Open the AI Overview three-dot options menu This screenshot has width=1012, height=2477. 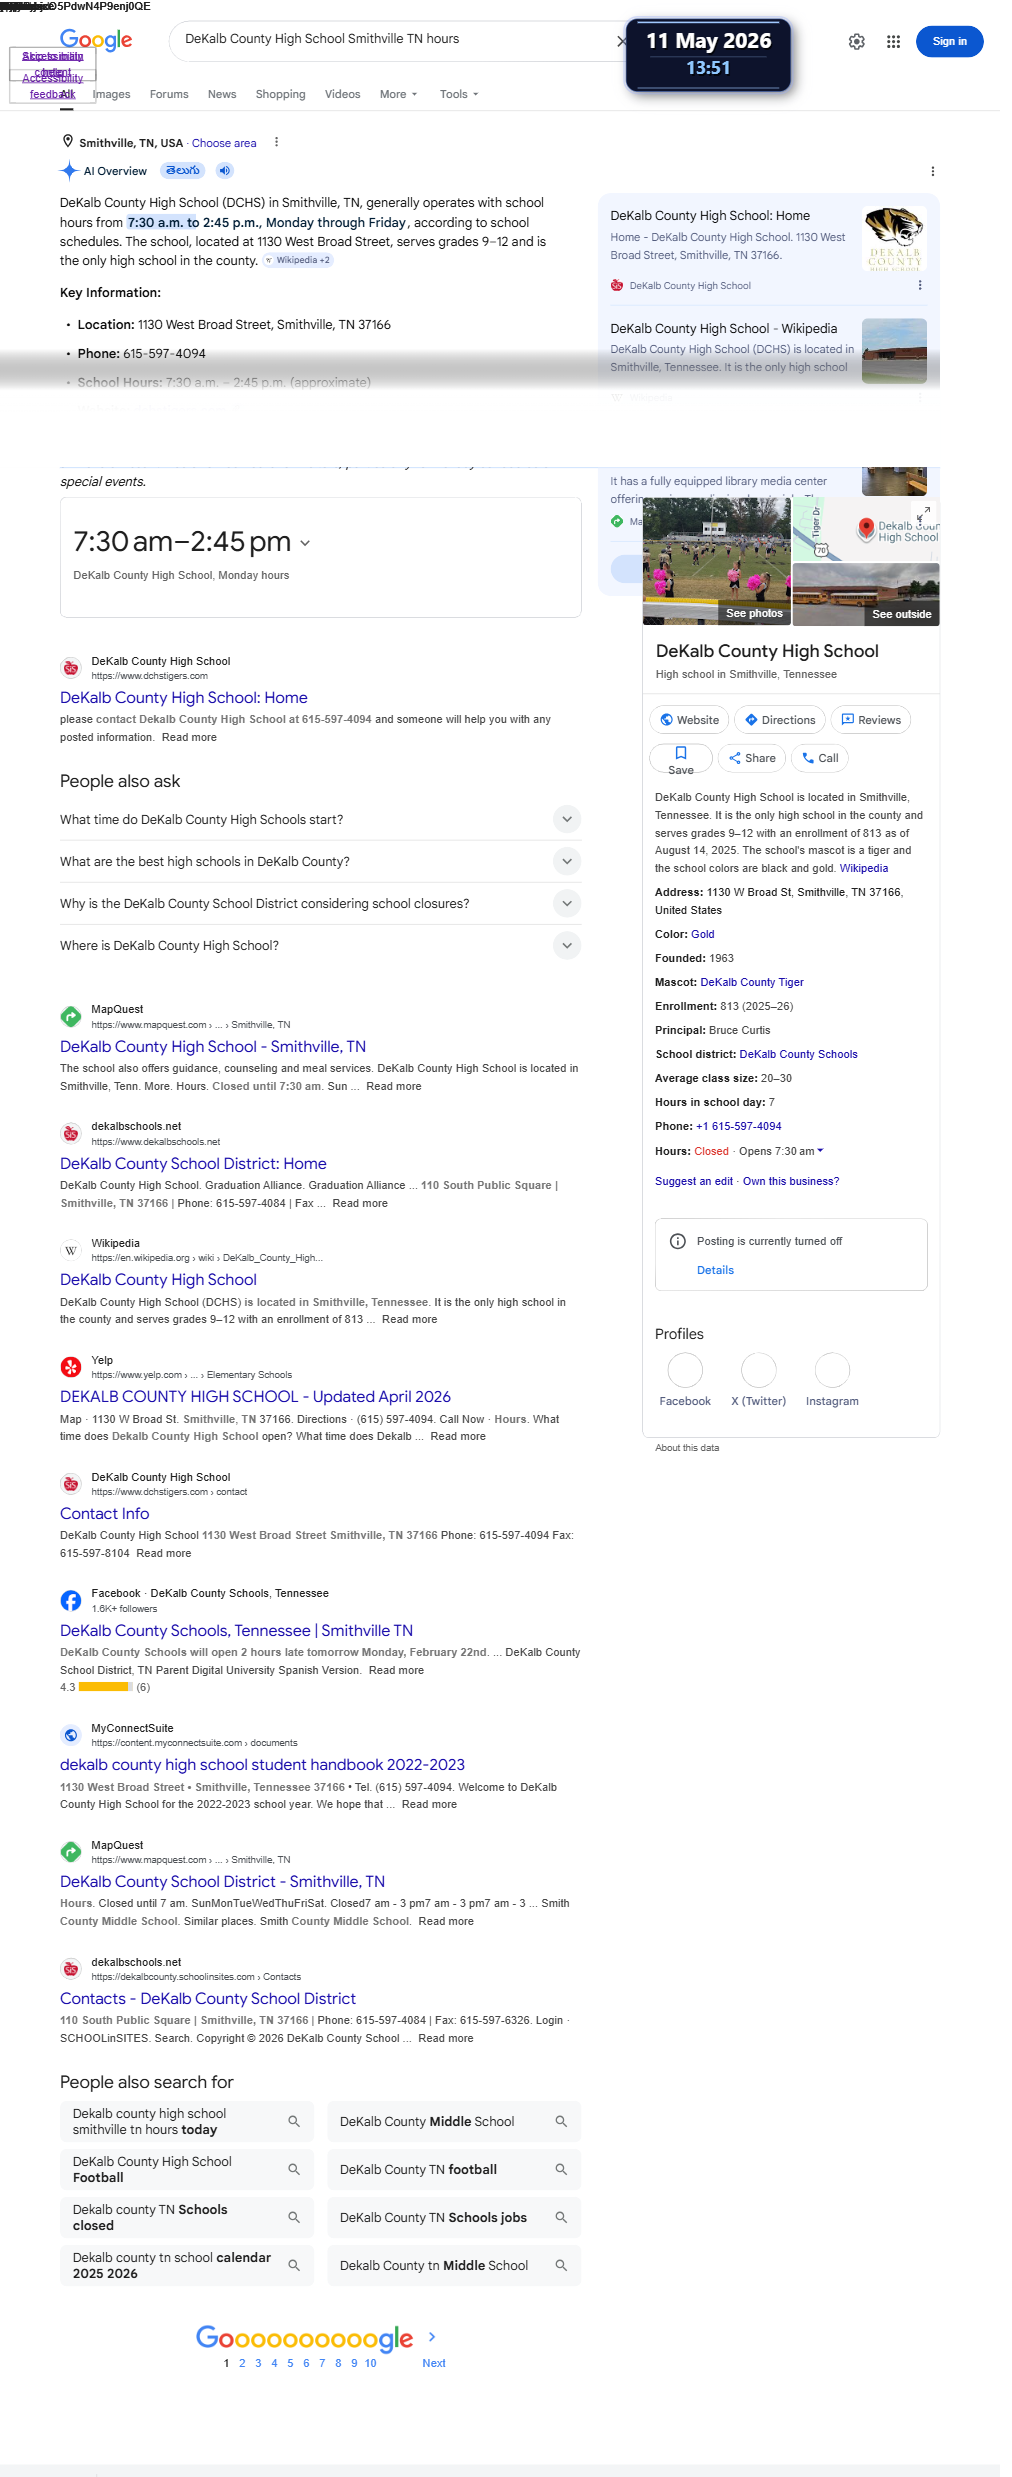coord(932,171)
